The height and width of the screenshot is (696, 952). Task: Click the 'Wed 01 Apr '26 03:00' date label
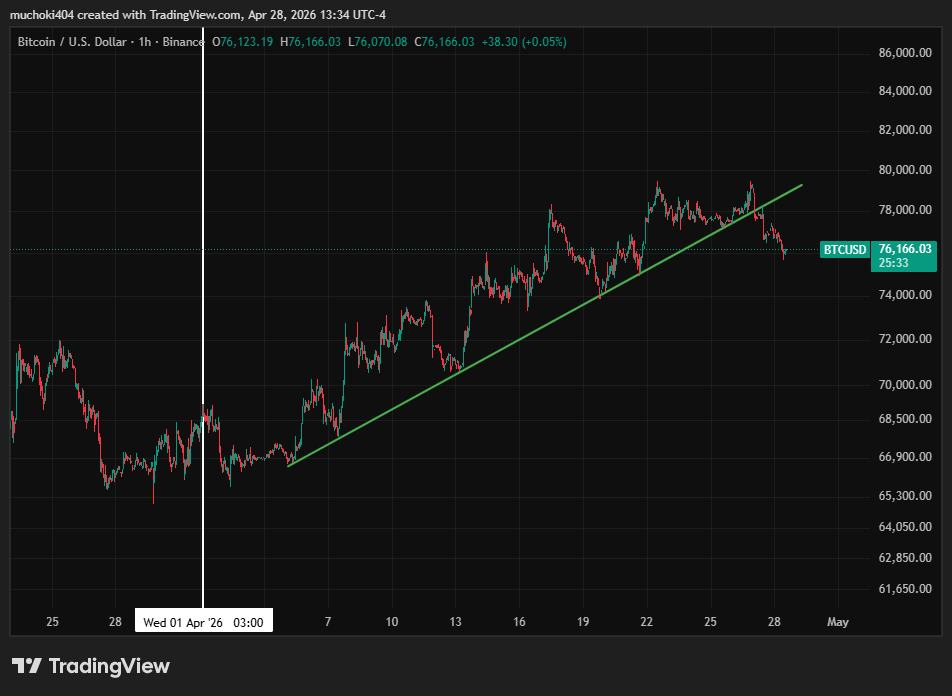pyautogui.click(x=203, y=622)
